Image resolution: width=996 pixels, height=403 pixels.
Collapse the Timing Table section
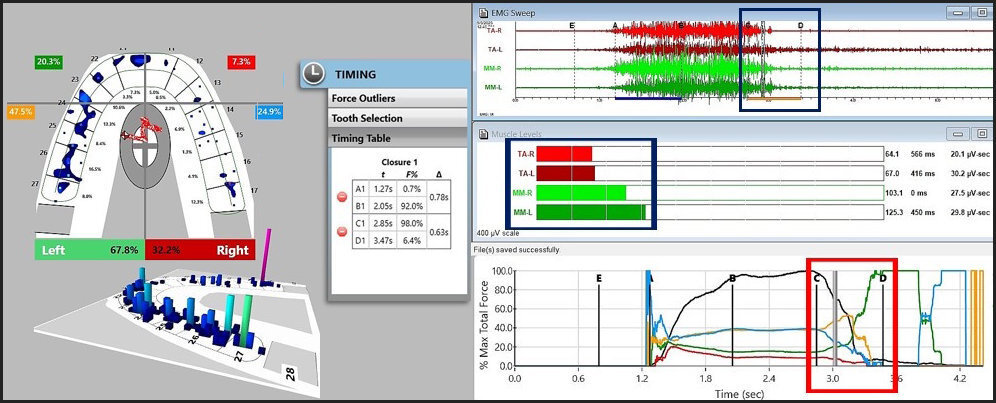pyautogui.click(x=398, y=138)
